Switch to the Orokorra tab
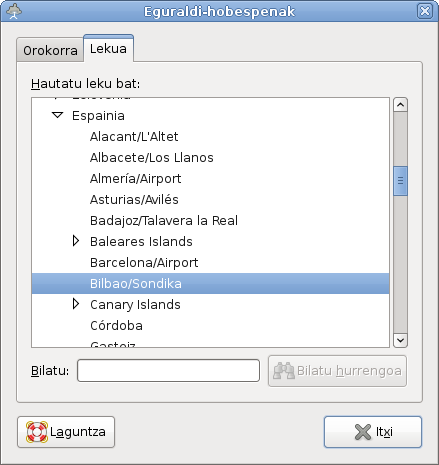 [50, 50]
